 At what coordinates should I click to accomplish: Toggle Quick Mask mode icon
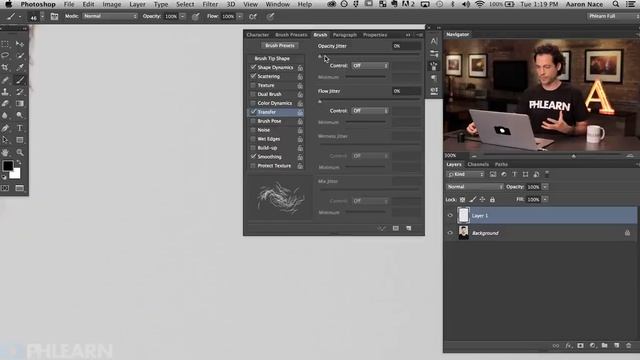pyautogui.click(x=5, y=188)
